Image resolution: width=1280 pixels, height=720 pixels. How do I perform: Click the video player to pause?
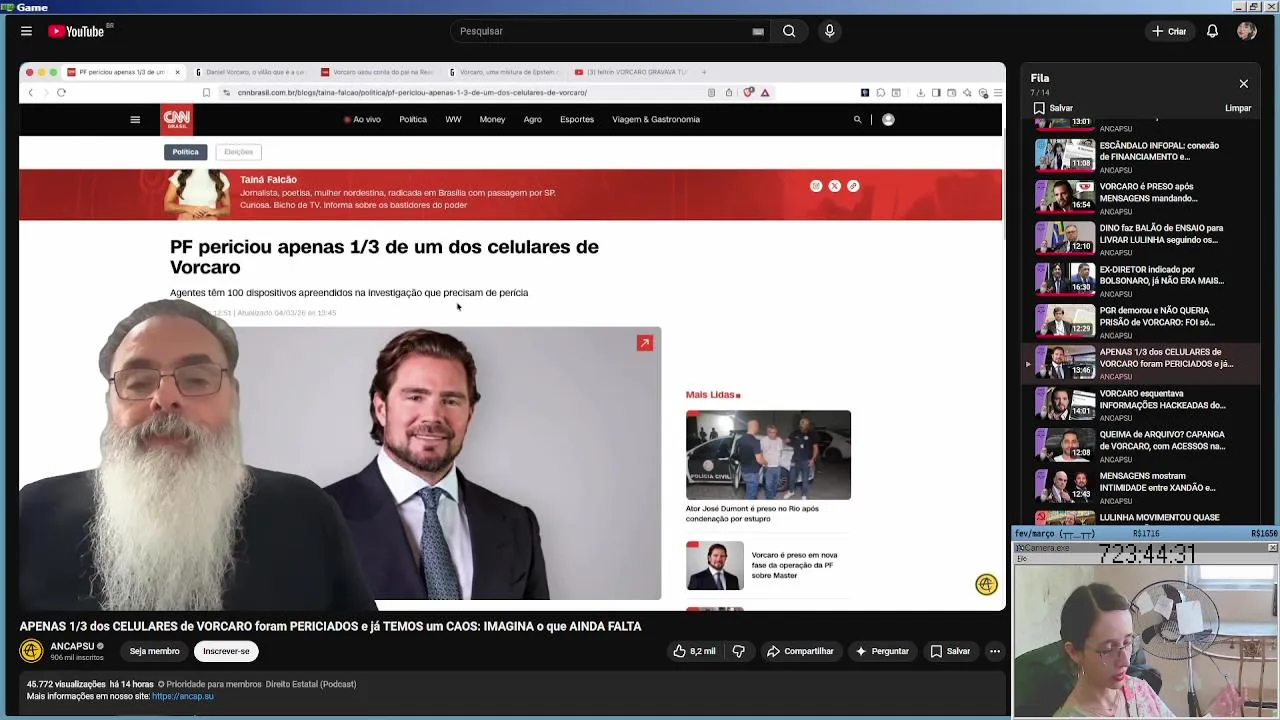coord(512,336)
